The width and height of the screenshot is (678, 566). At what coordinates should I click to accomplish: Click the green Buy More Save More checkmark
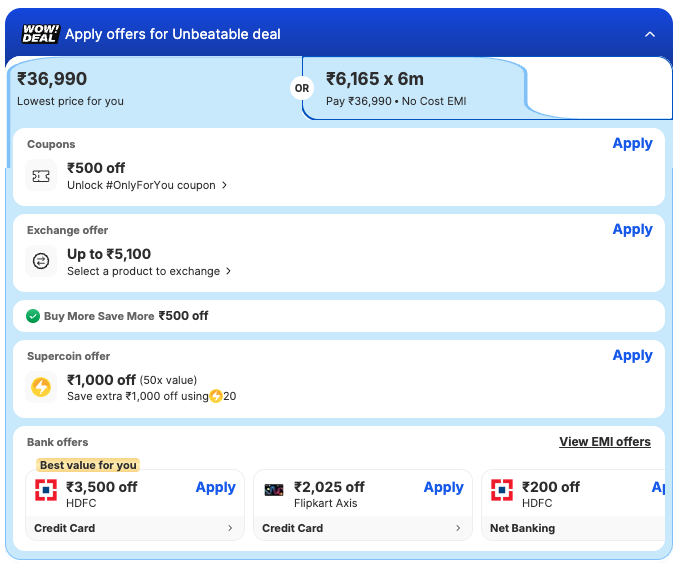click(x=33, y=316)
